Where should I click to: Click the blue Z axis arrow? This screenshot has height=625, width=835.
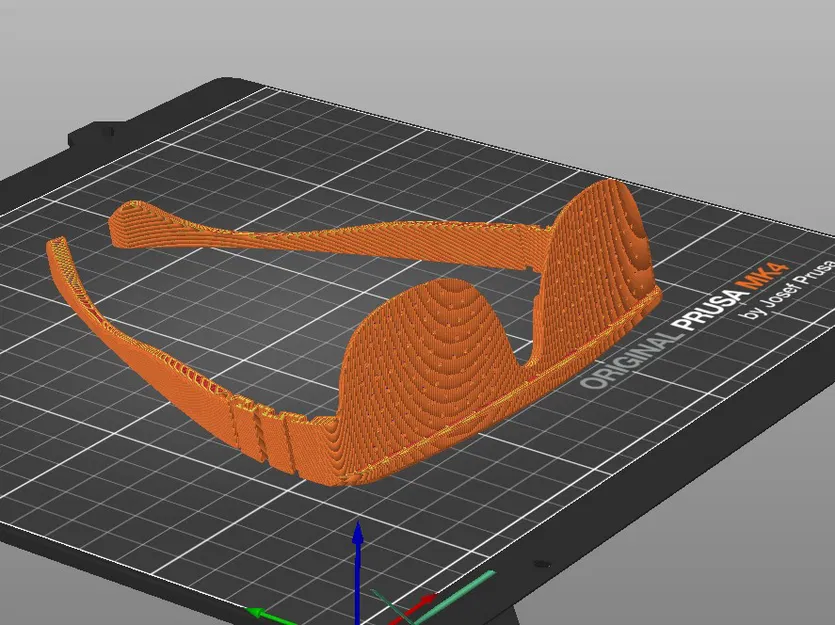click(x=358, y=572)
